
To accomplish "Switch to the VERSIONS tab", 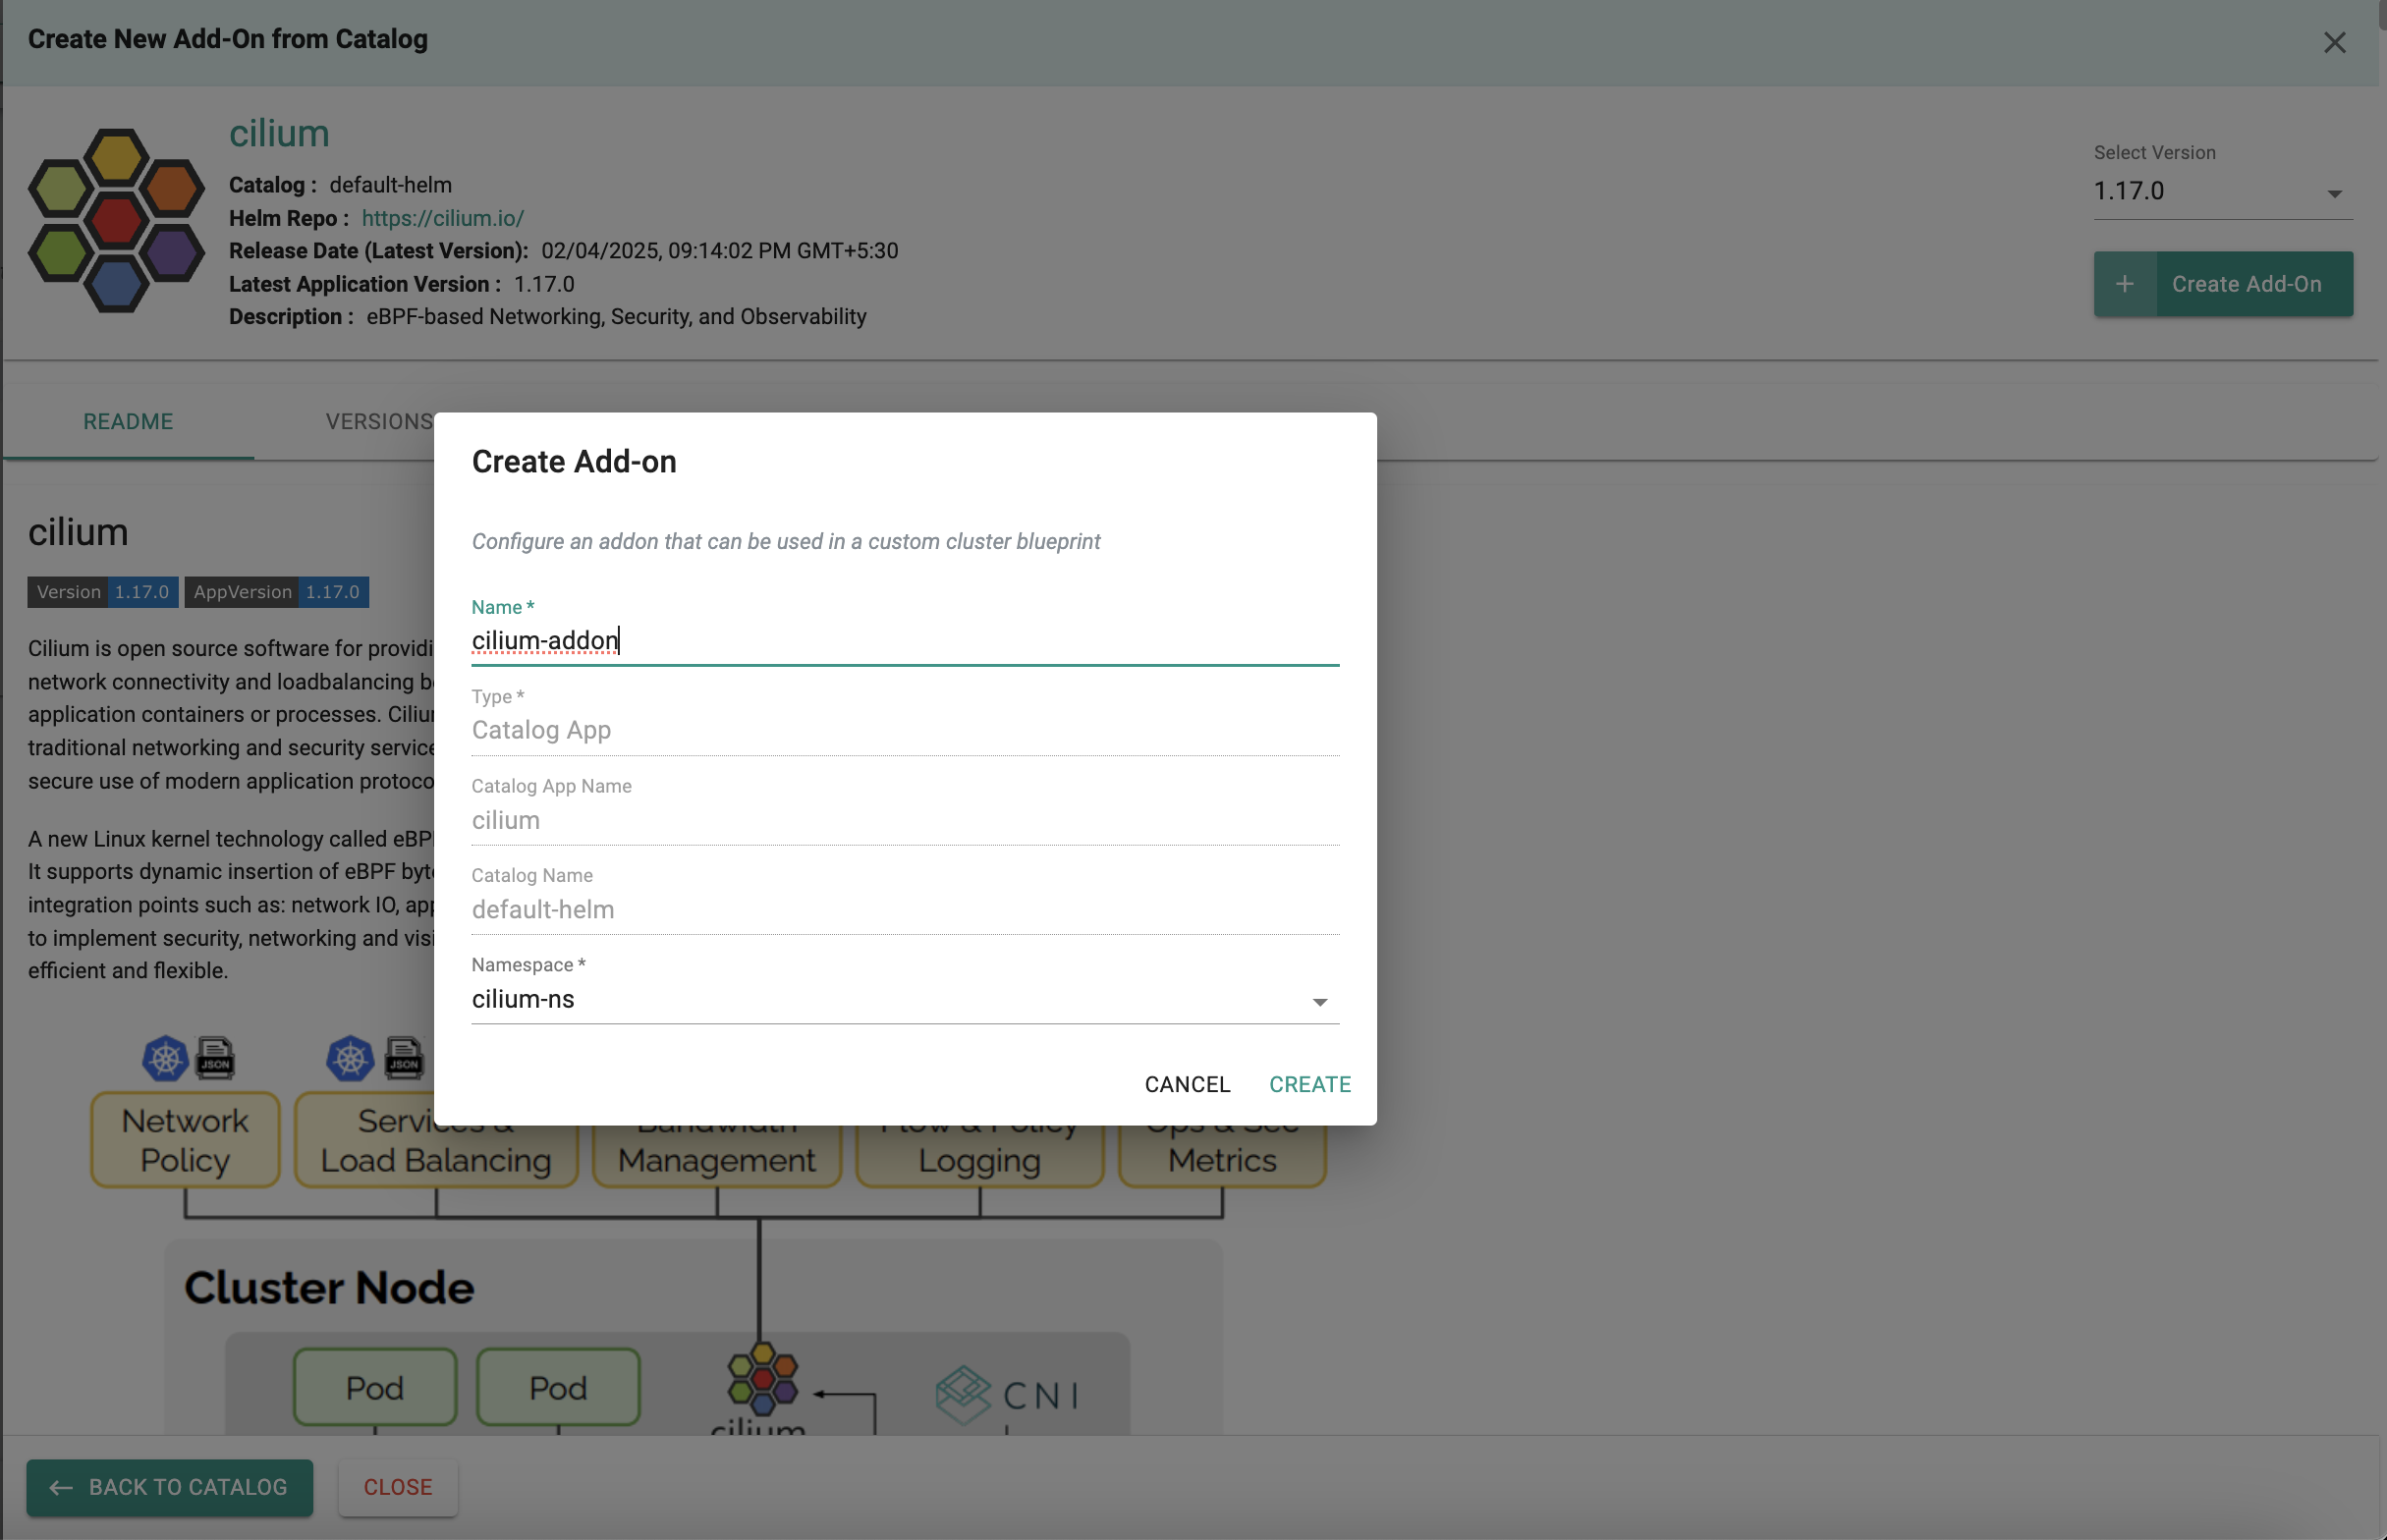I will coord(378,421).
